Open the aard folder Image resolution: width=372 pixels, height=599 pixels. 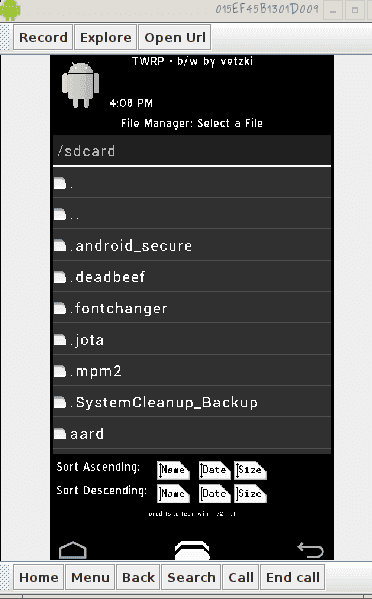pyautogui.click(x=192, y=433)
